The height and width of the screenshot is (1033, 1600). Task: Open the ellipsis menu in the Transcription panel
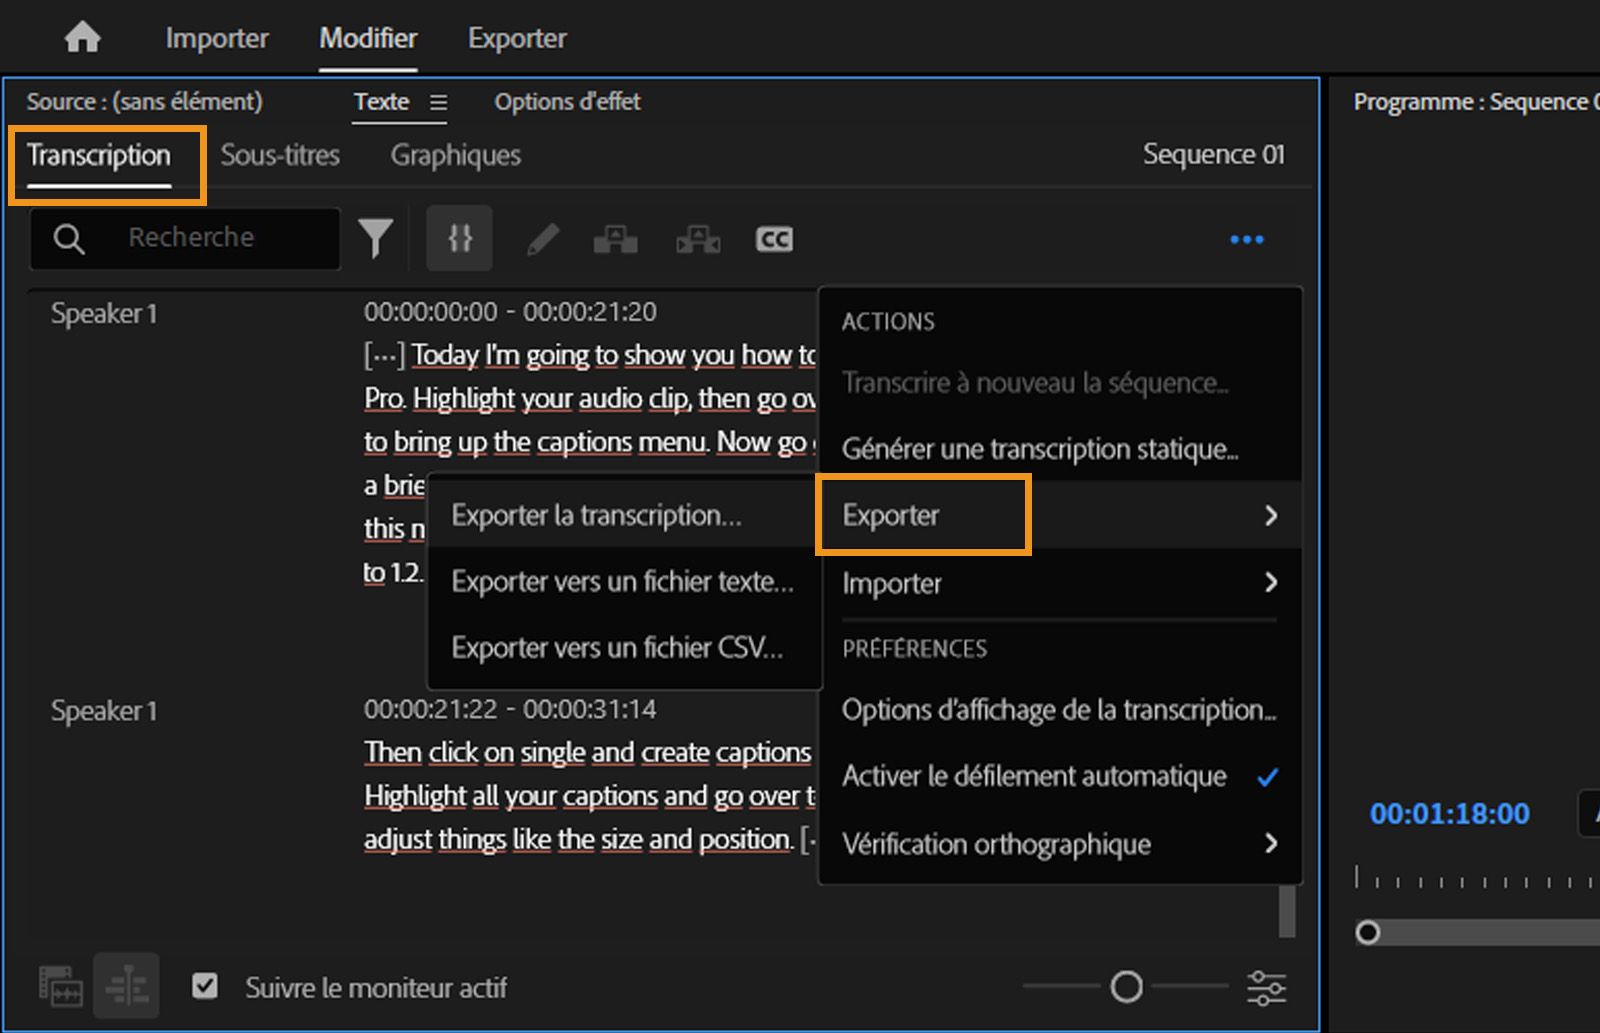(1246, 238)
